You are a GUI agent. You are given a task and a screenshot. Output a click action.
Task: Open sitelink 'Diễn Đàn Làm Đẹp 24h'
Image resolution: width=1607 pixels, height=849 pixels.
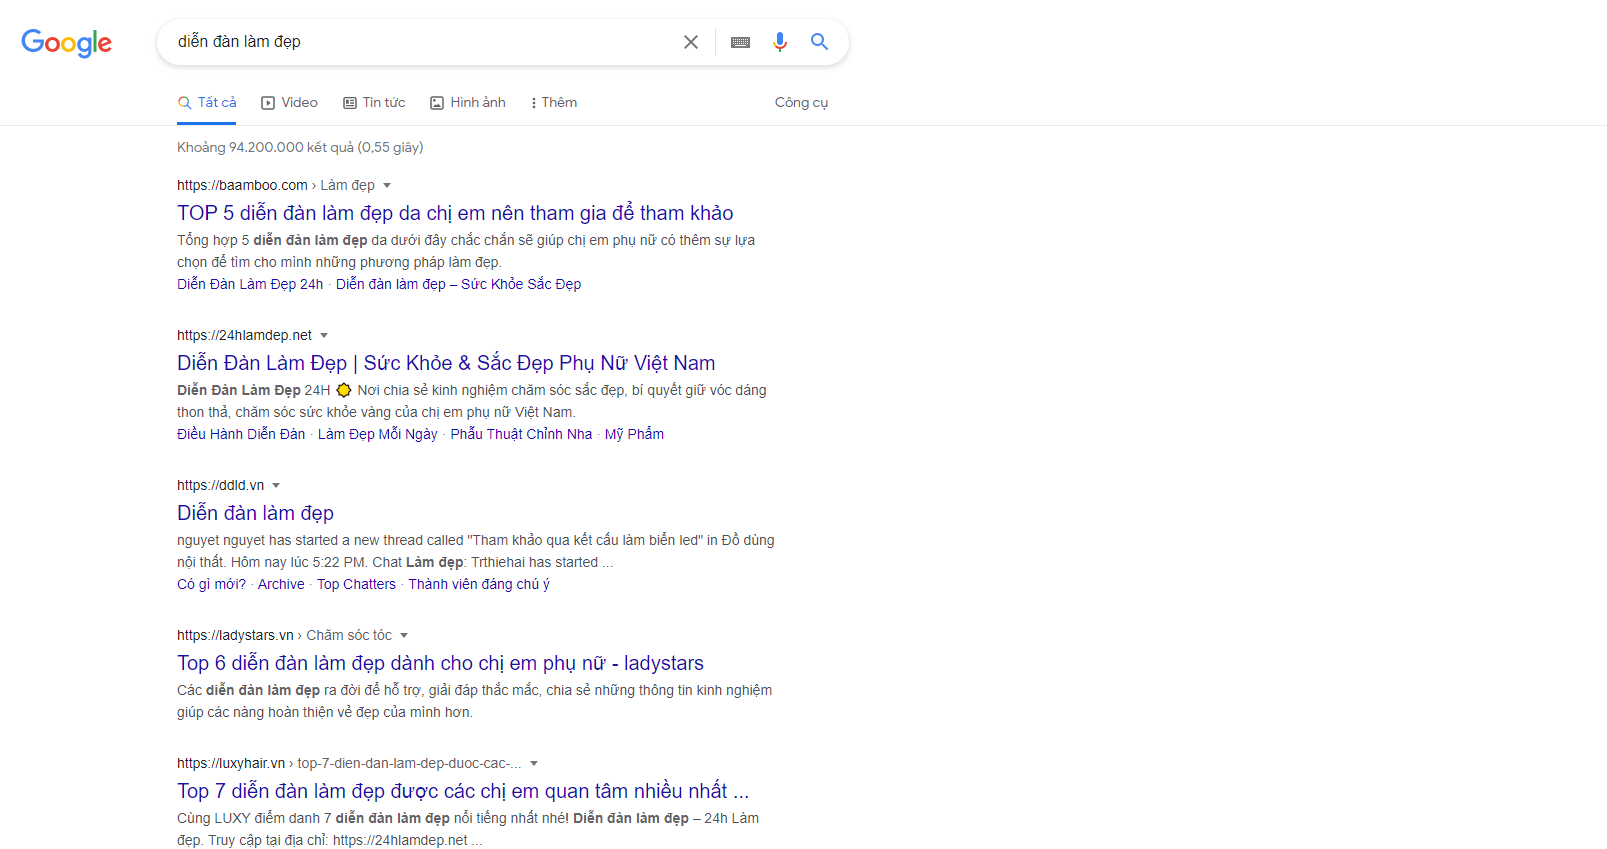click(x=250, y=284)
